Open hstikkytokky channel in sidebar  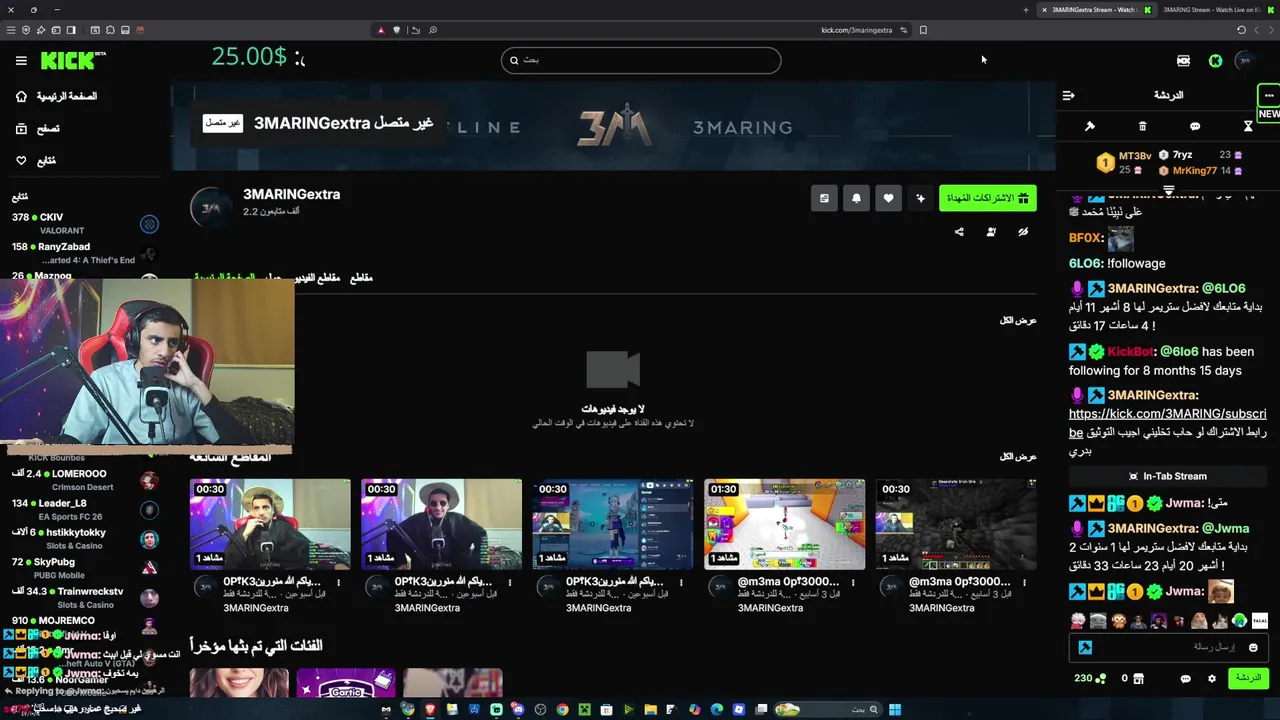click(x=84, y=539)
